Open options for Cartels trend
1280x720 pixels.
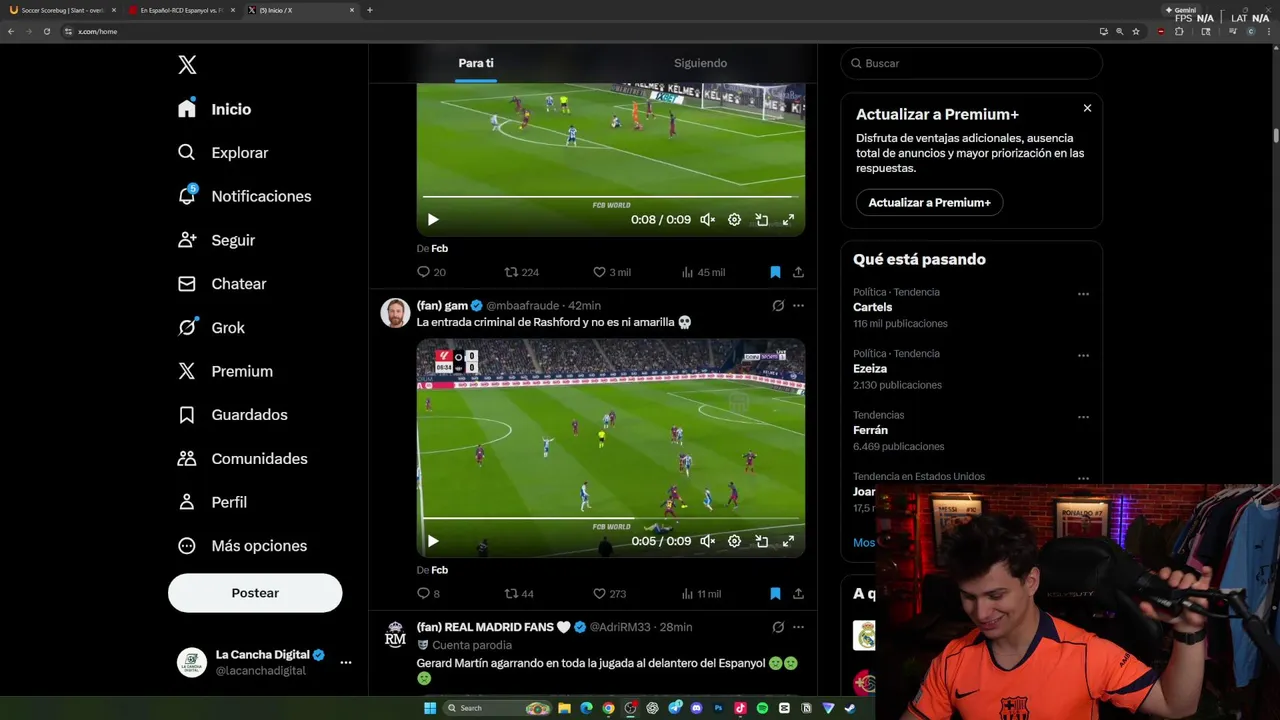tap(1083, 294)
